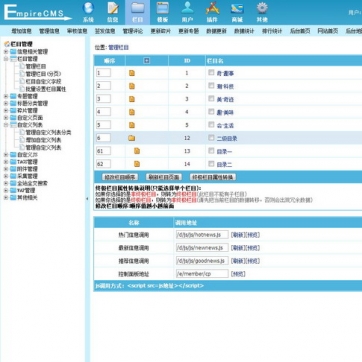Click the 刷新栏目页面 button
Screen dimensions: 362x362
(164, 177)
